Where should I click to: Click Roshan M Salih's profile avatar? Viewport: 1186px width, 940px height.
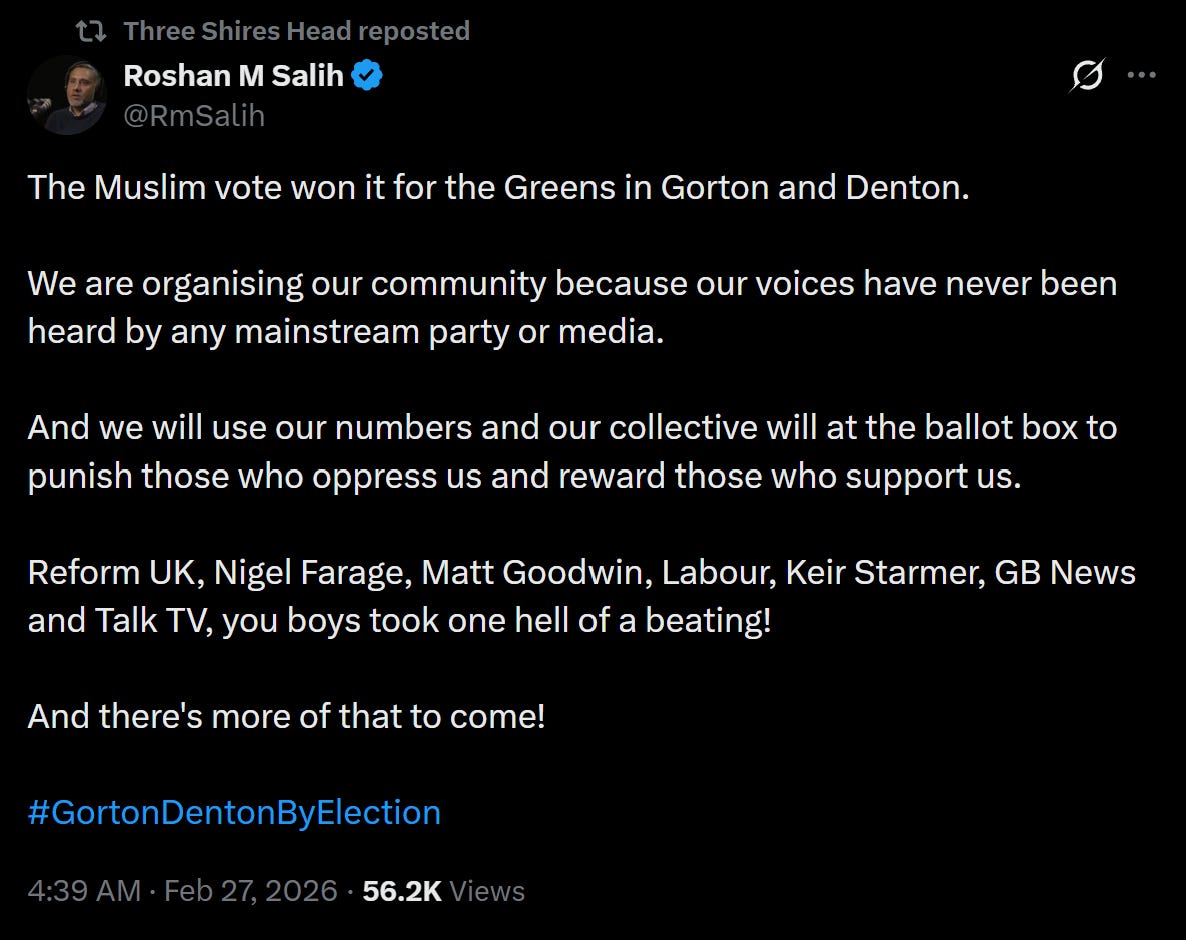tap(66, 95)
